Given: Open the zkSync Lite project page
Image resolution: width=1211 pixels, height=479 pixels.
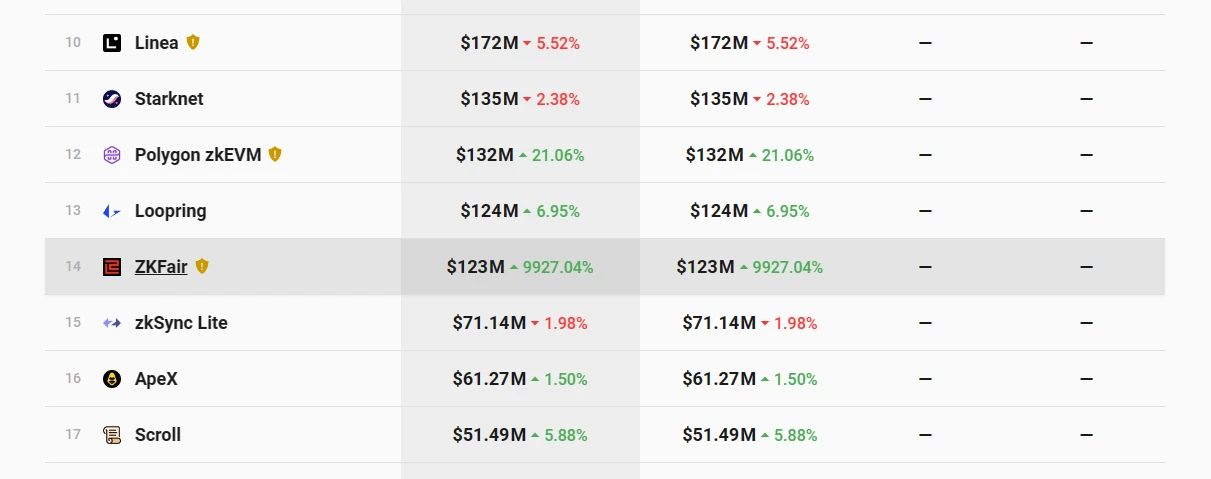Looking at the screenshot, I should [x=181, y=323].
